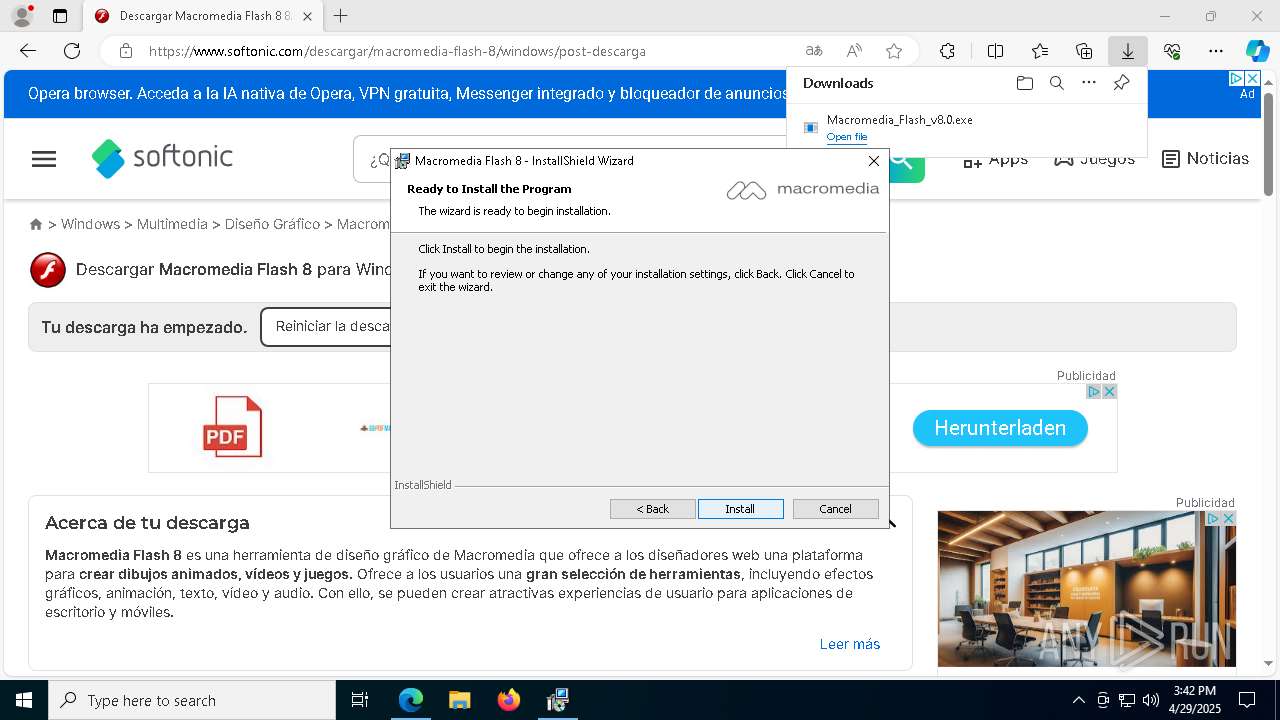
Task: Add page to favorites star icon
Action: pos(894,51)
